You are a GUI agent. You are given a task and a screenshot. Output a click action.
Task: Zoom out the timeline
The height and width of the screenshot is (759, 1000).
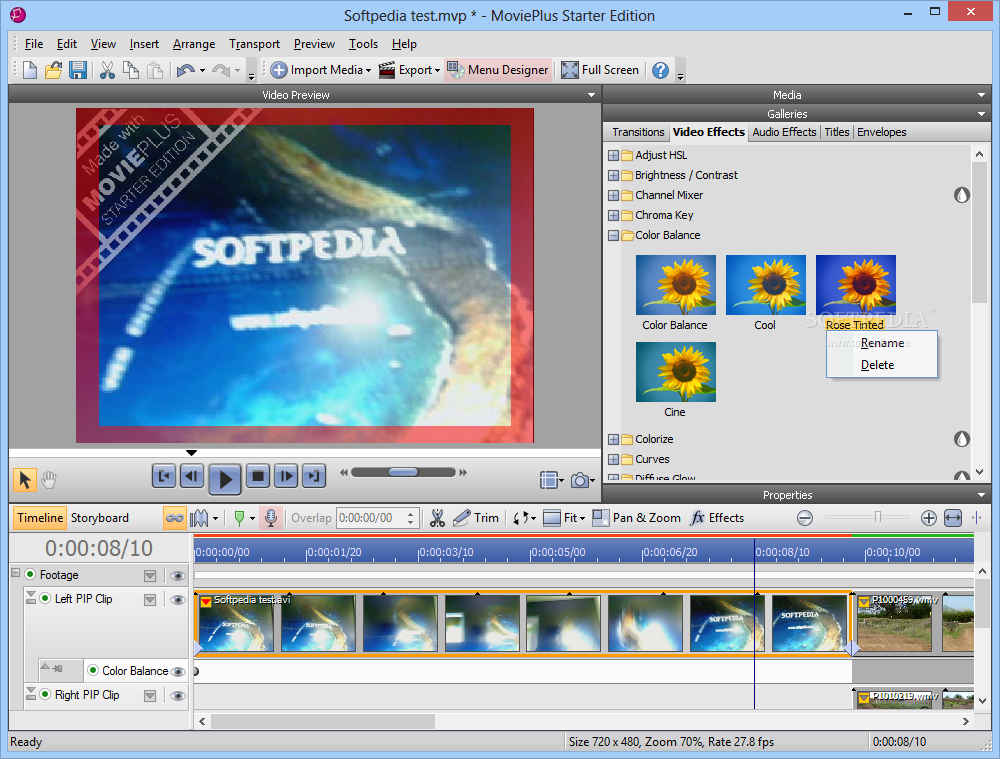coord(805,518)
